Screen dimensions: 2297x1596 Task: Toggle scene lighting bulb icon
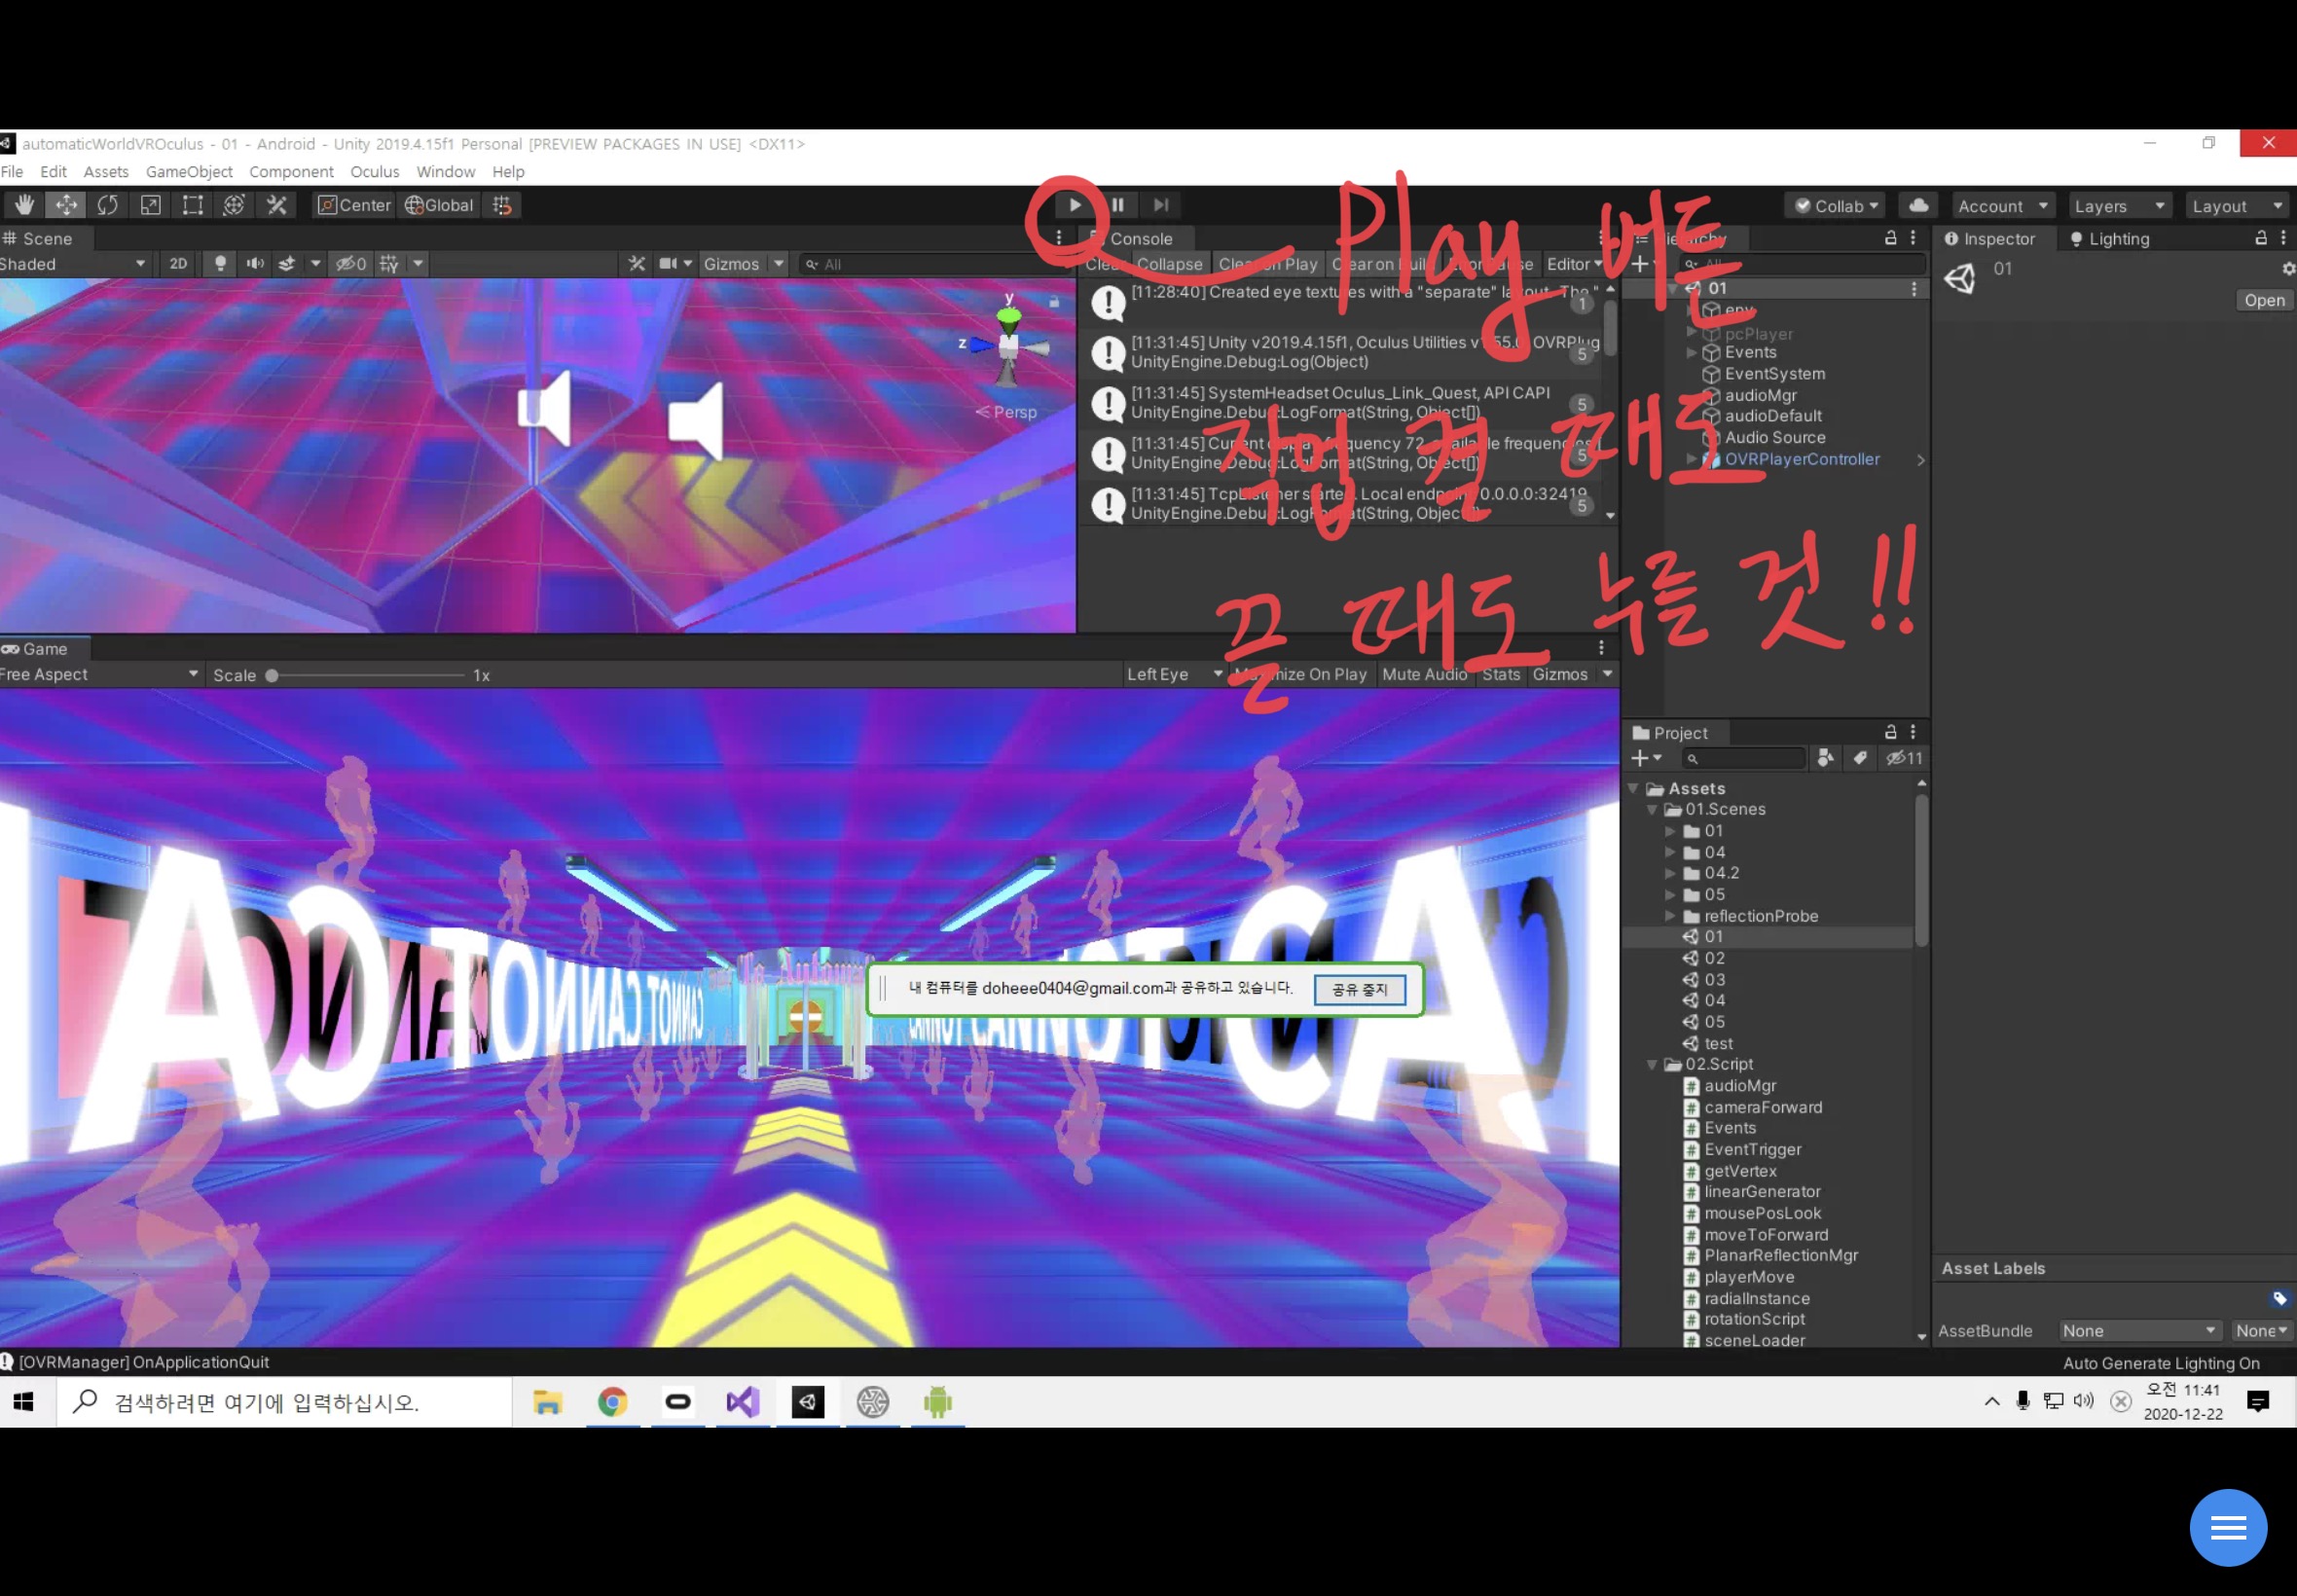220,264
